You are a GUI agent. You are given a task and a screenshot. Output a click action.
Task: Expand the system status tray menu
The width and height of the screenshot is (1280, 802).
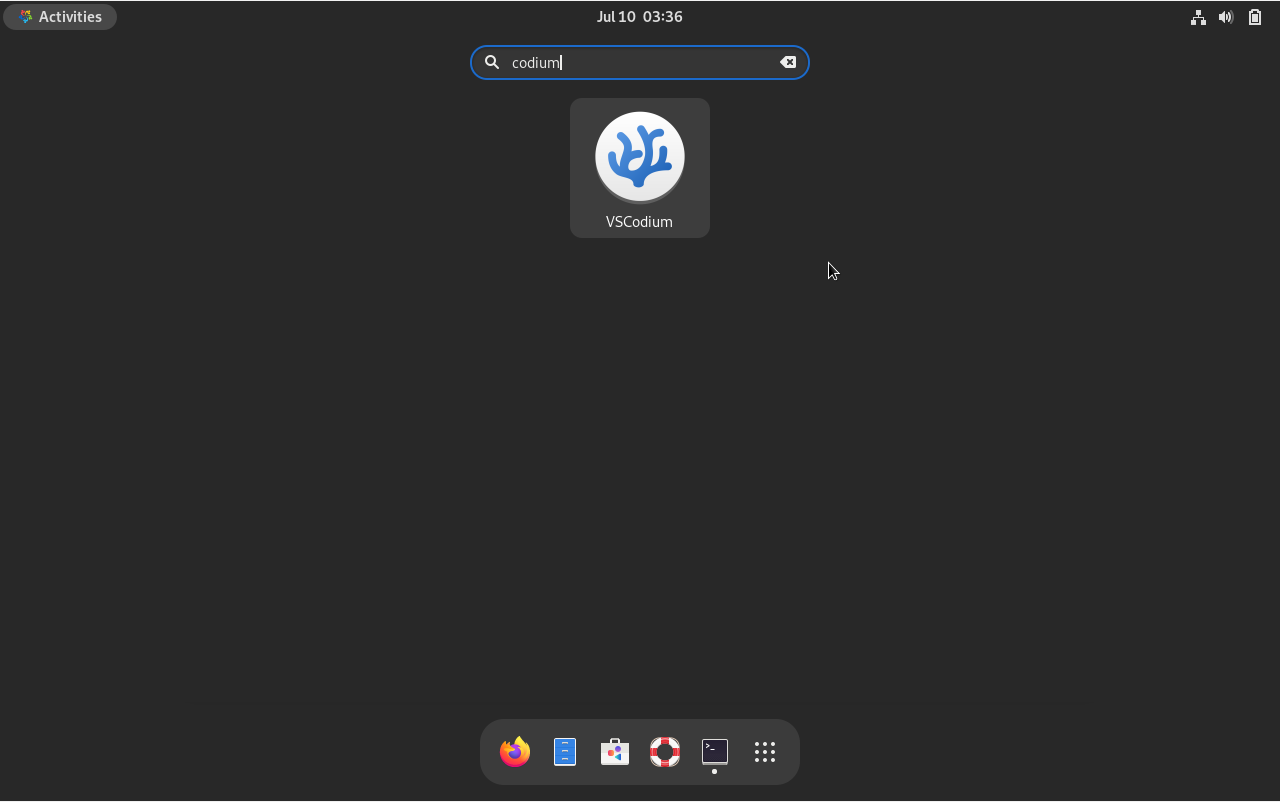pos(1226,17)
